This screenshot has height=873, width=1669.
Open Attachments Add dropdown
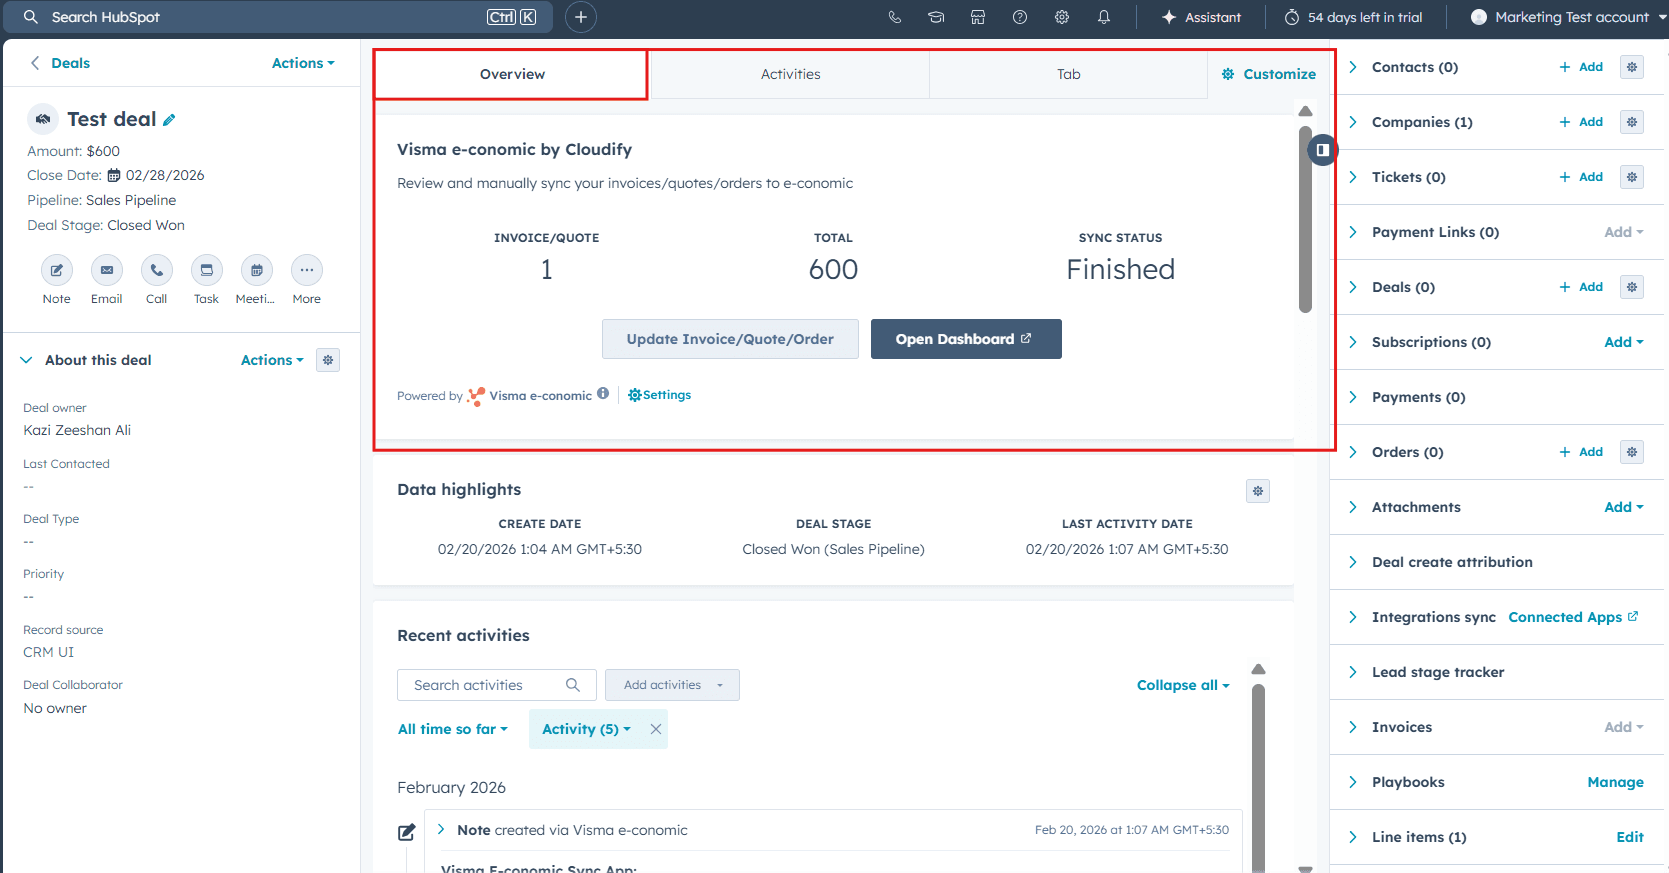1624,507
